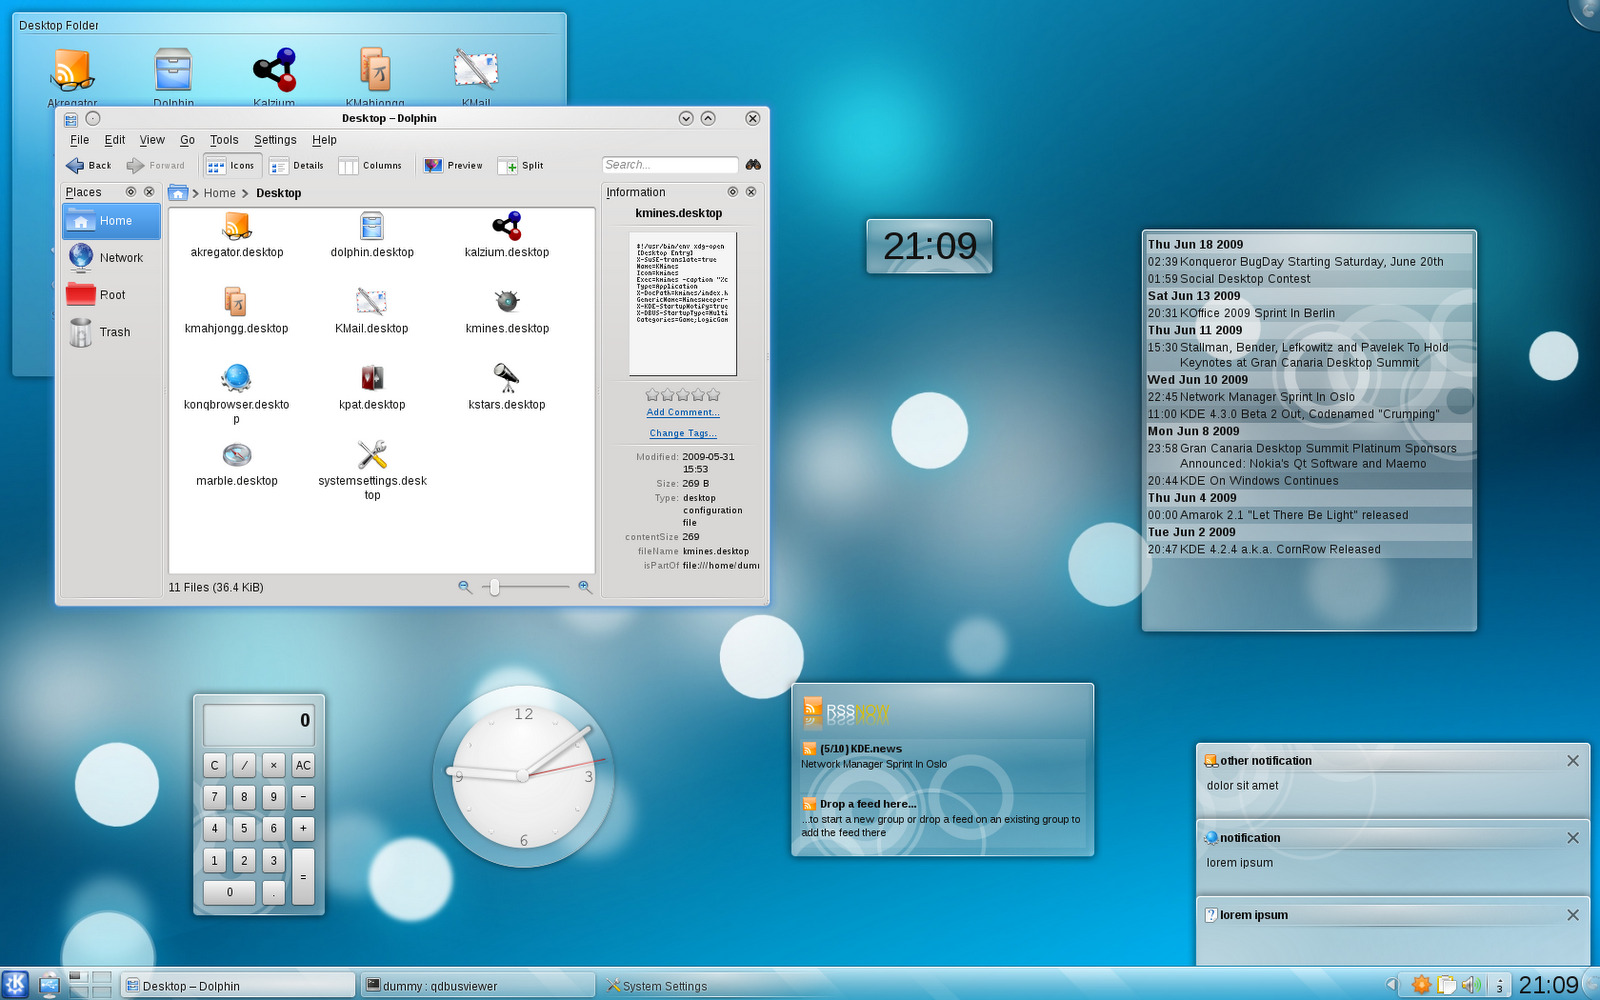
Task: Click the icon zoom slider handle
Action: point(494,587)
